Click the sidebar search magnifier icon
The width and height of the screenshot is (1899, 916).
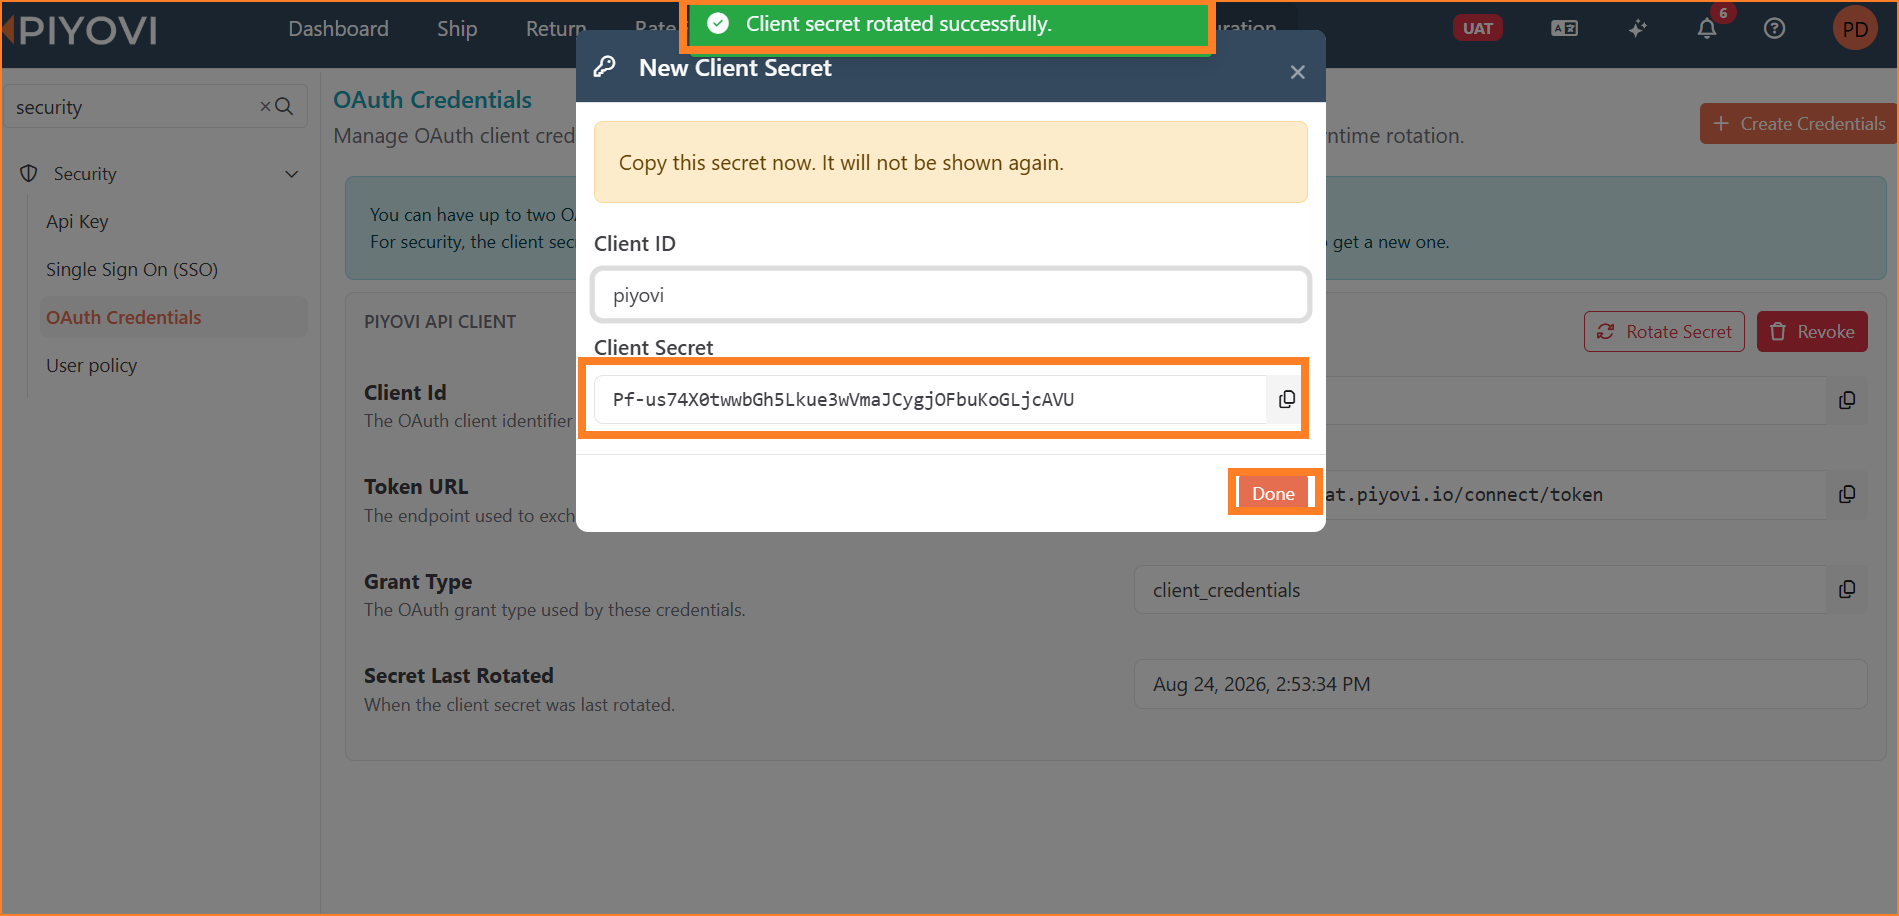pyautogui.click(x=284, y=106)
